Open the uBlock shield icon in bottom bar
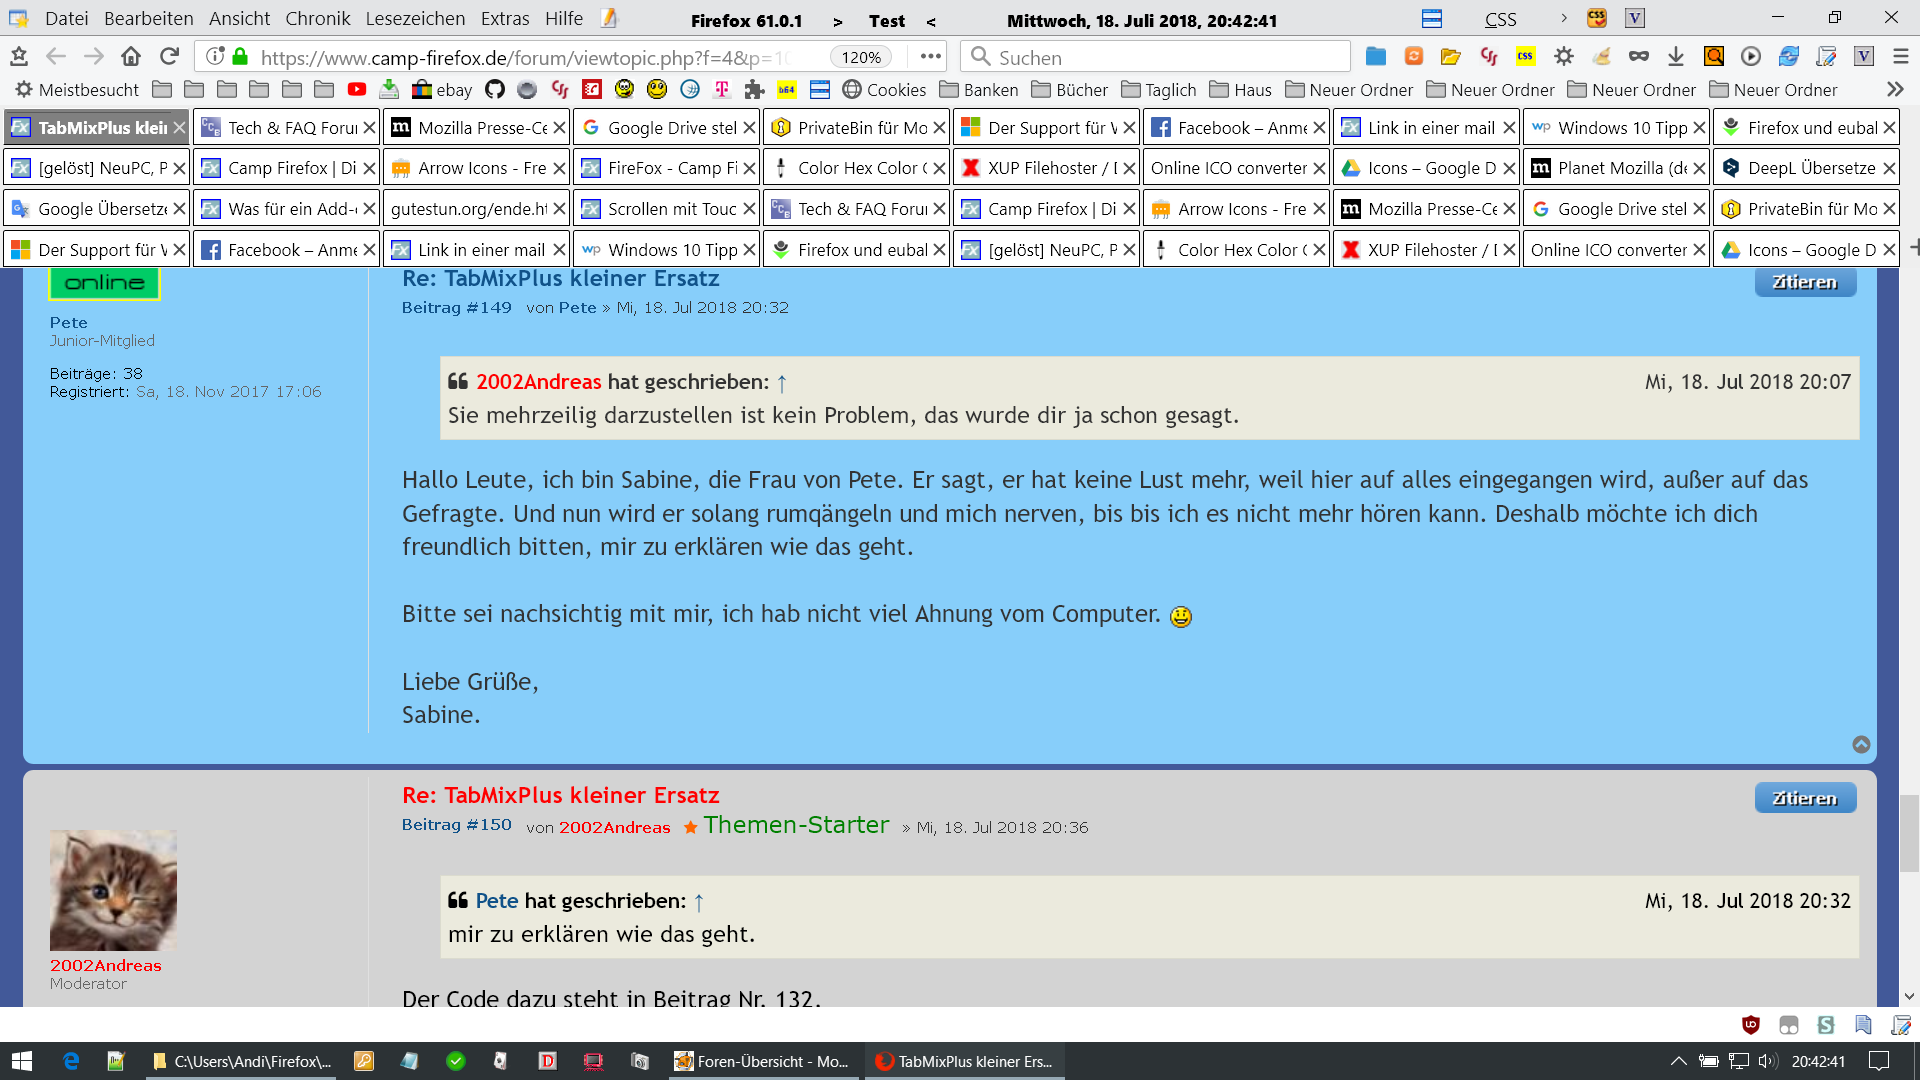This screenshot has height=1080, width=1920. [x=1751, y=1025]
